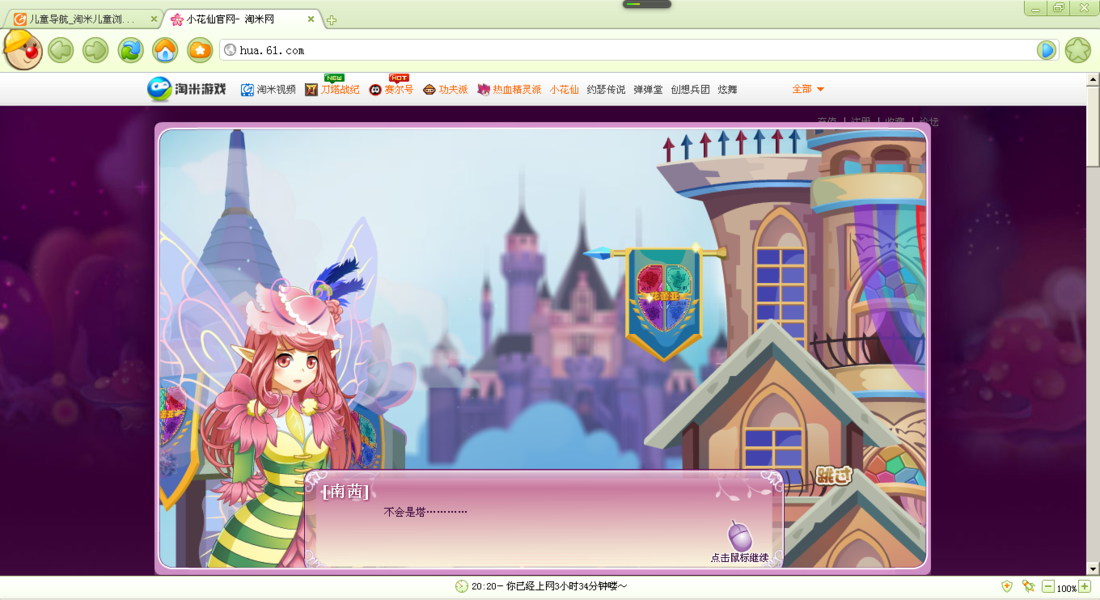The image size is (1100, 600).
Task: Open the 创想兵团 link
Action: (x=690, y=90)
